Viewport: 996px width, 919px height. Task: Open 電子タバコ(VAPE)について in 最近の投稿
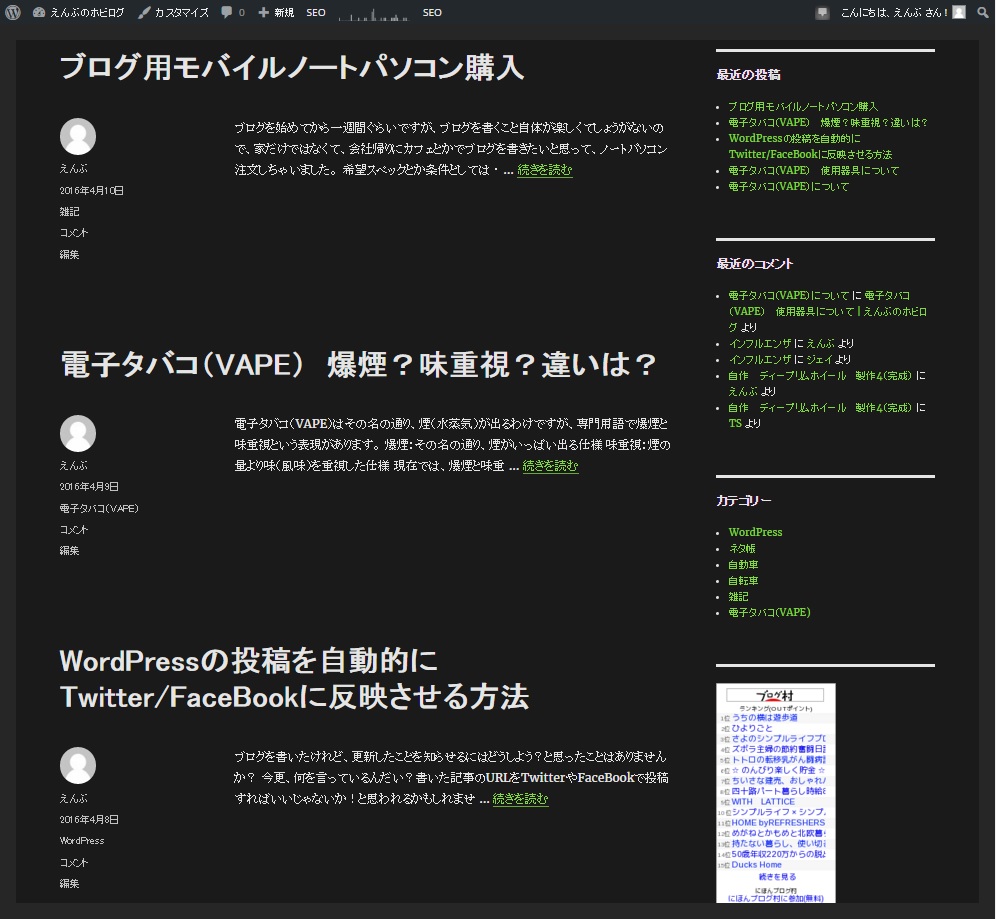(788, 186)
